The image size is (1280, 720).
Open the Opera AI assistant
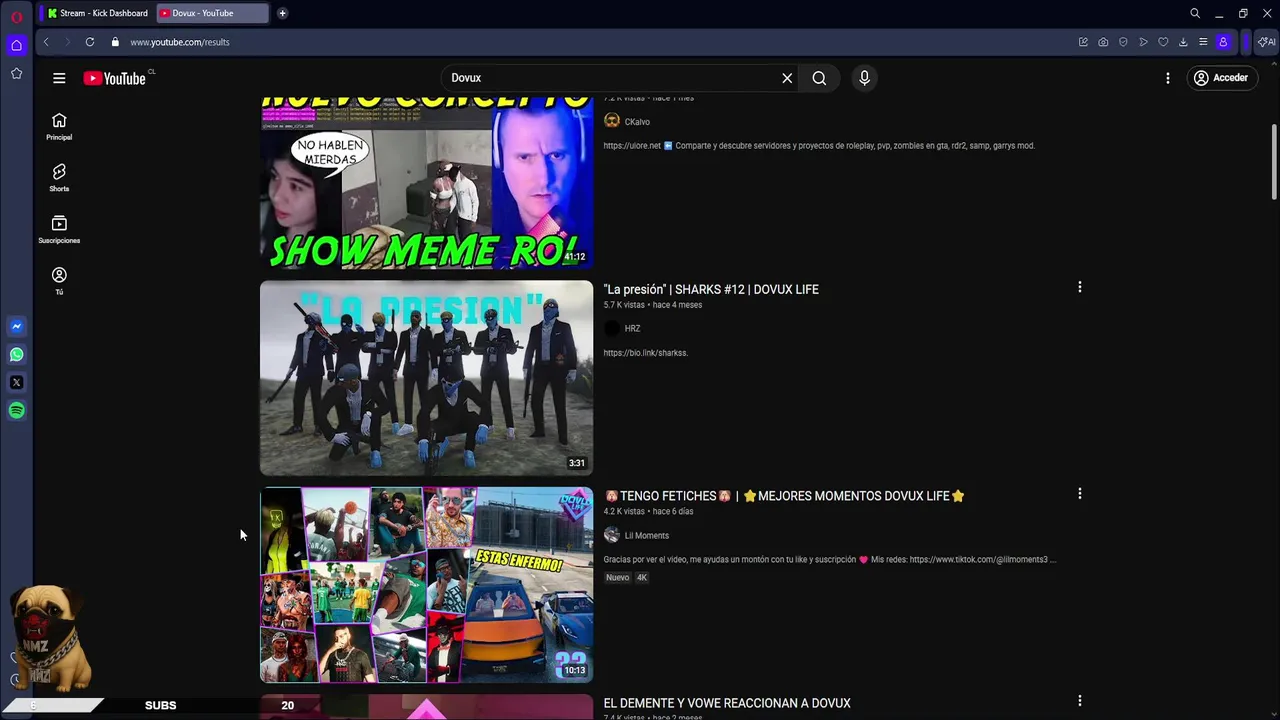1267,42
